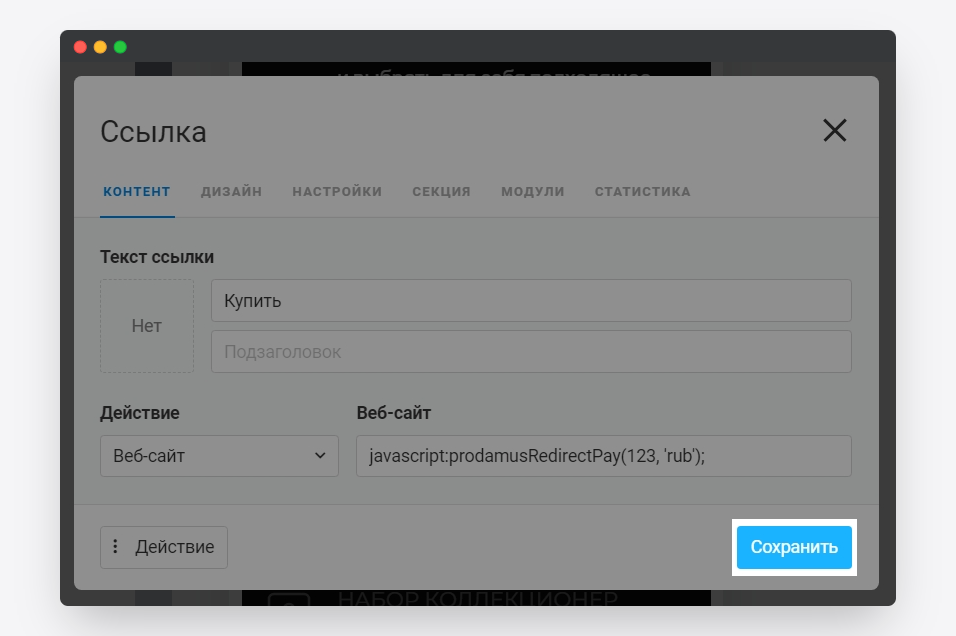This screenshot has width=956, height=636.
Task: Click into the Подзаголовок field
Action: point(530,352)
